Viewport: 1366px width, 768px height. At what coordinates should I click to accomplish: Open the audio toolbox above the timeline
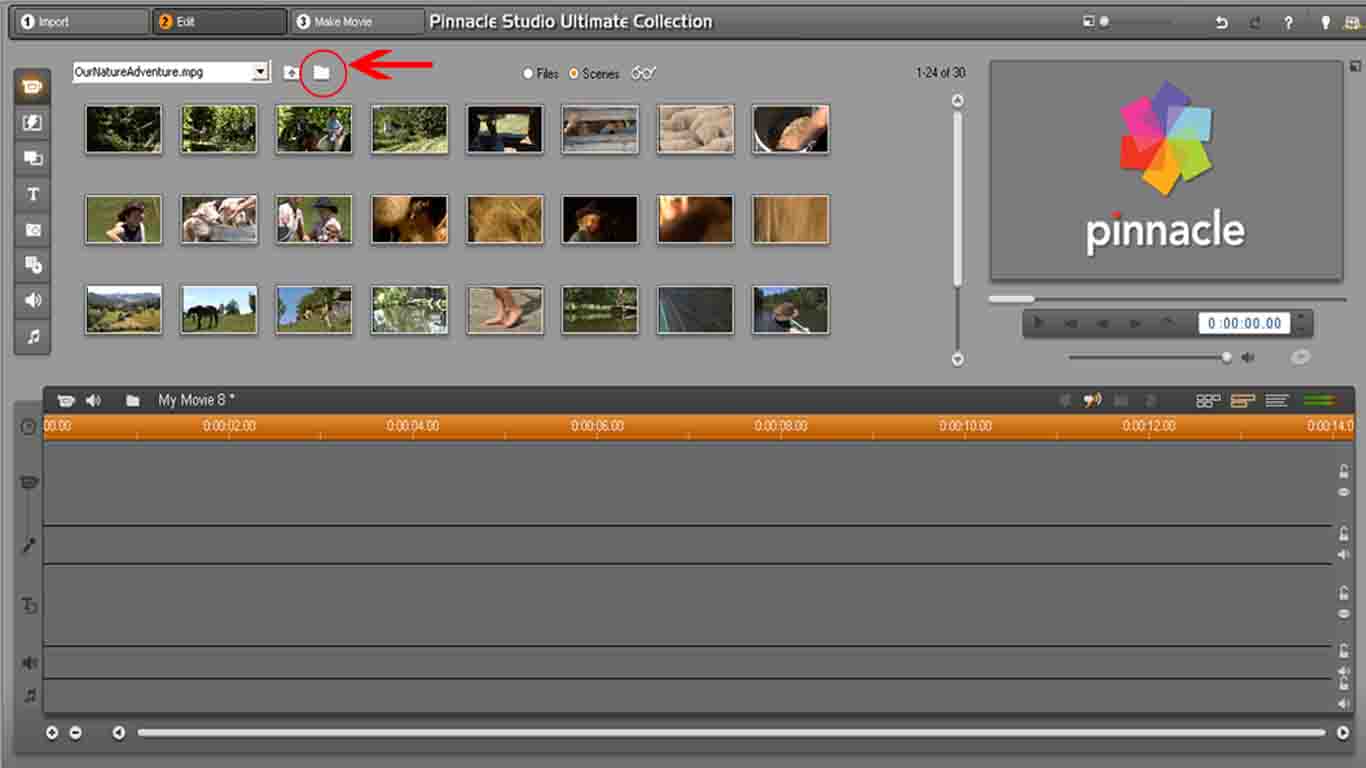coord(93,400)
